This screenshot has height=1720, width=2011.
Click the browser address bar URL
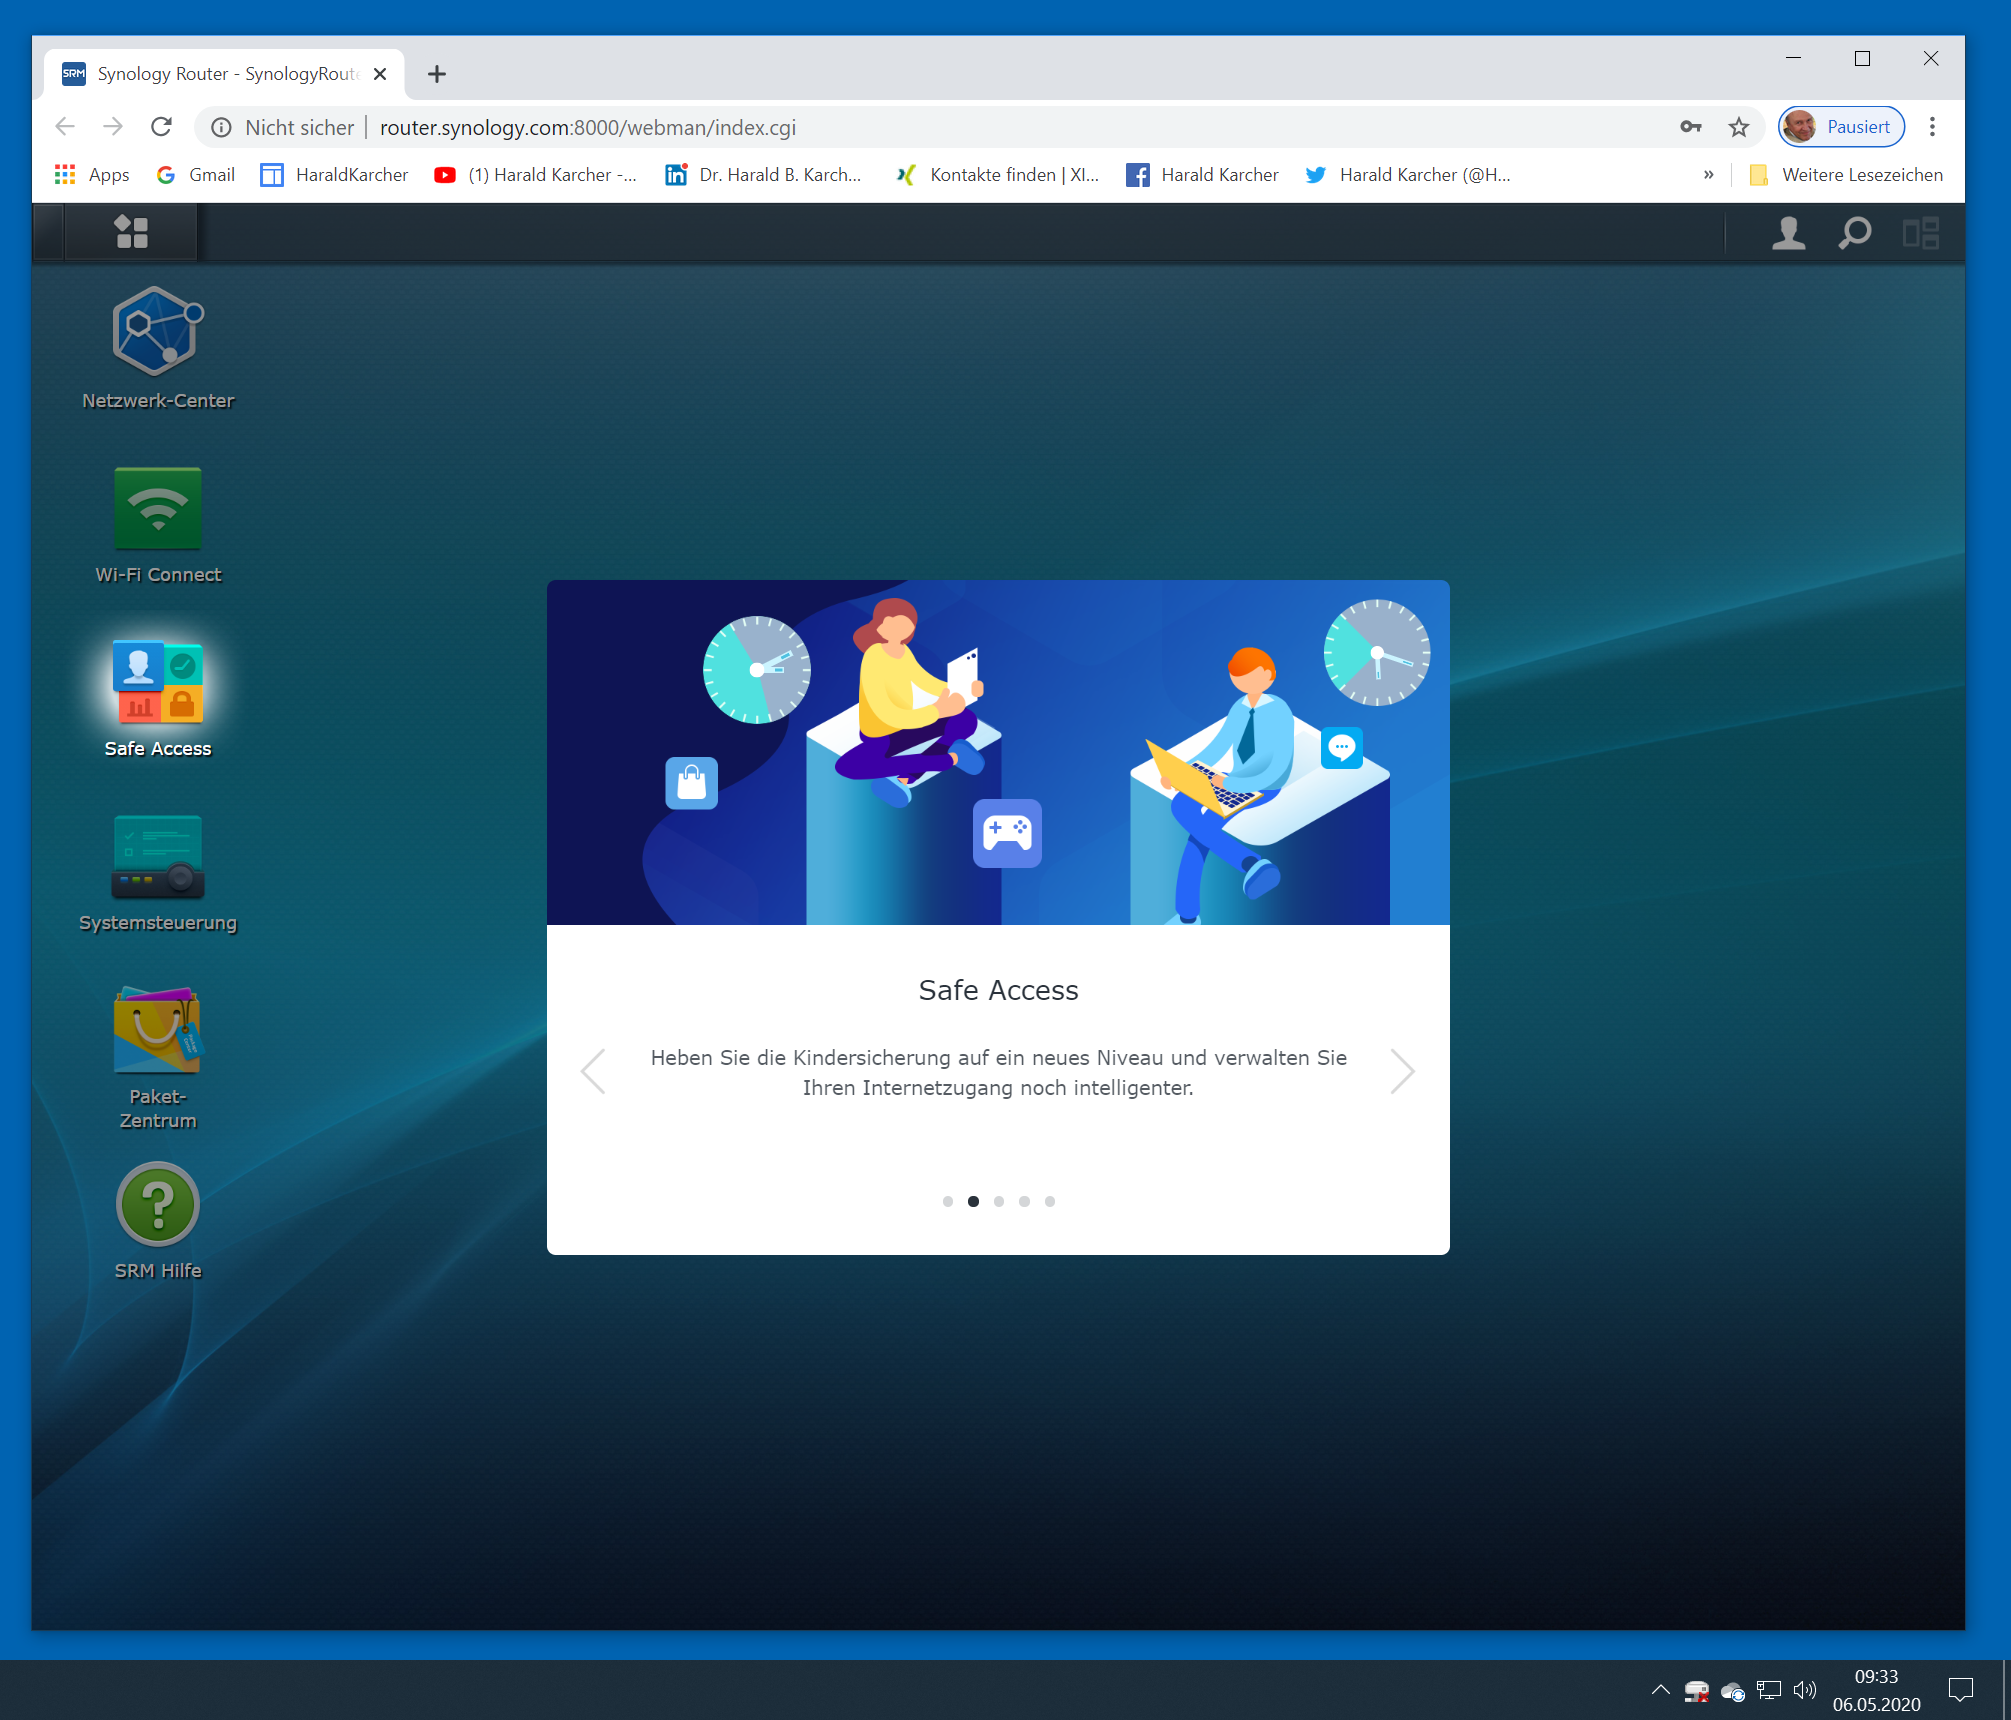tap(588, 127)
